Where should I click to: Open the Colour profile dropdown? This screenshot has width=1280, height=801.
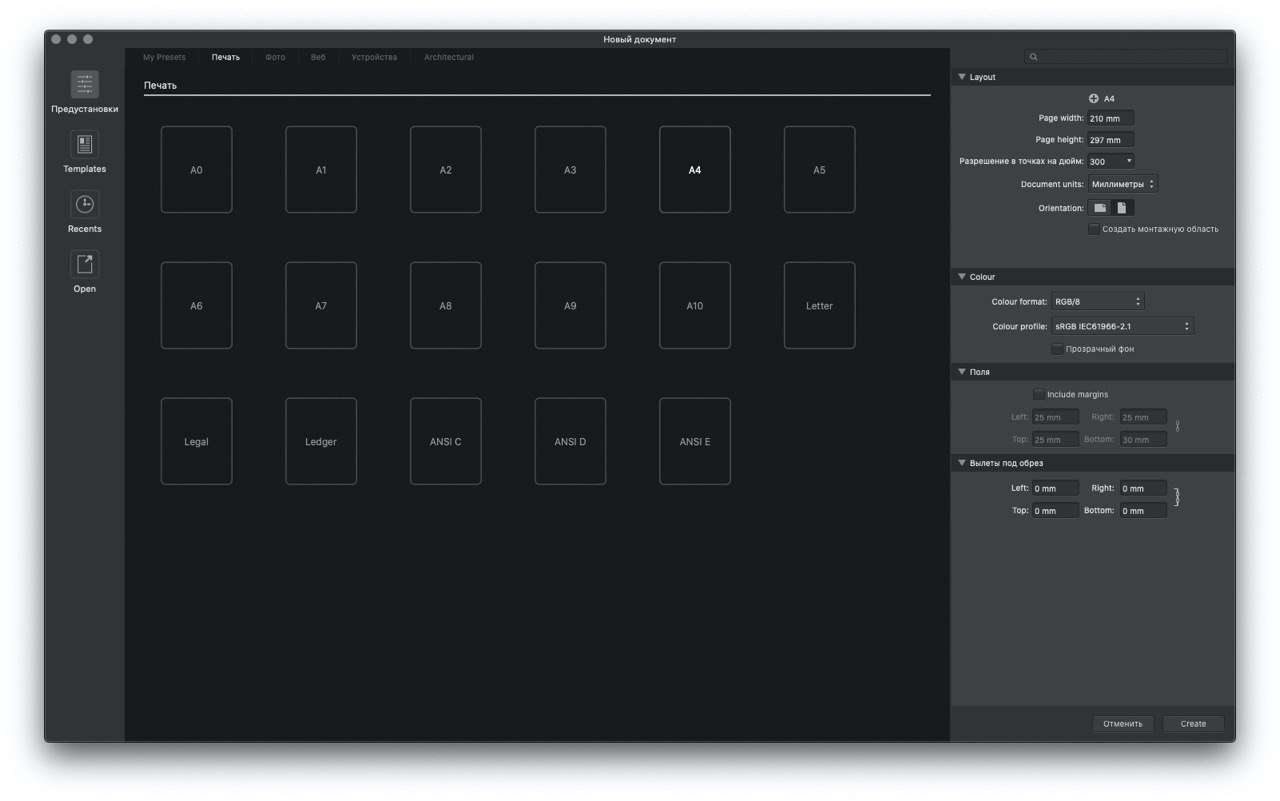point(1122,326)
